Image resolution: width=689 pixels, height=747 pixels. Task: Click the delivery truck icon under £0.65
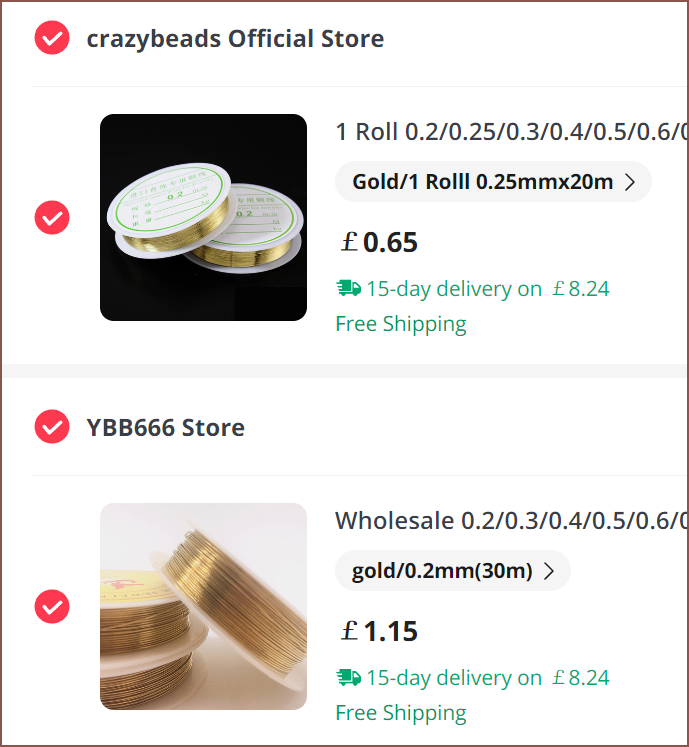click(348, 289)
